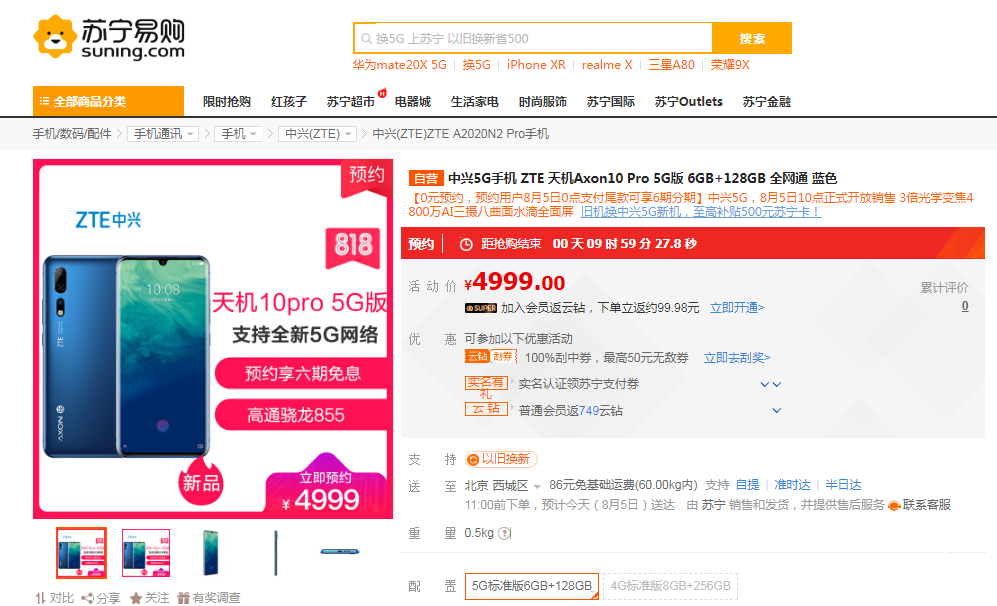This screenshot has width=997, height=606.
Task: Select the first red-bordered product thumbnail
Action: [x=81, y=553]
